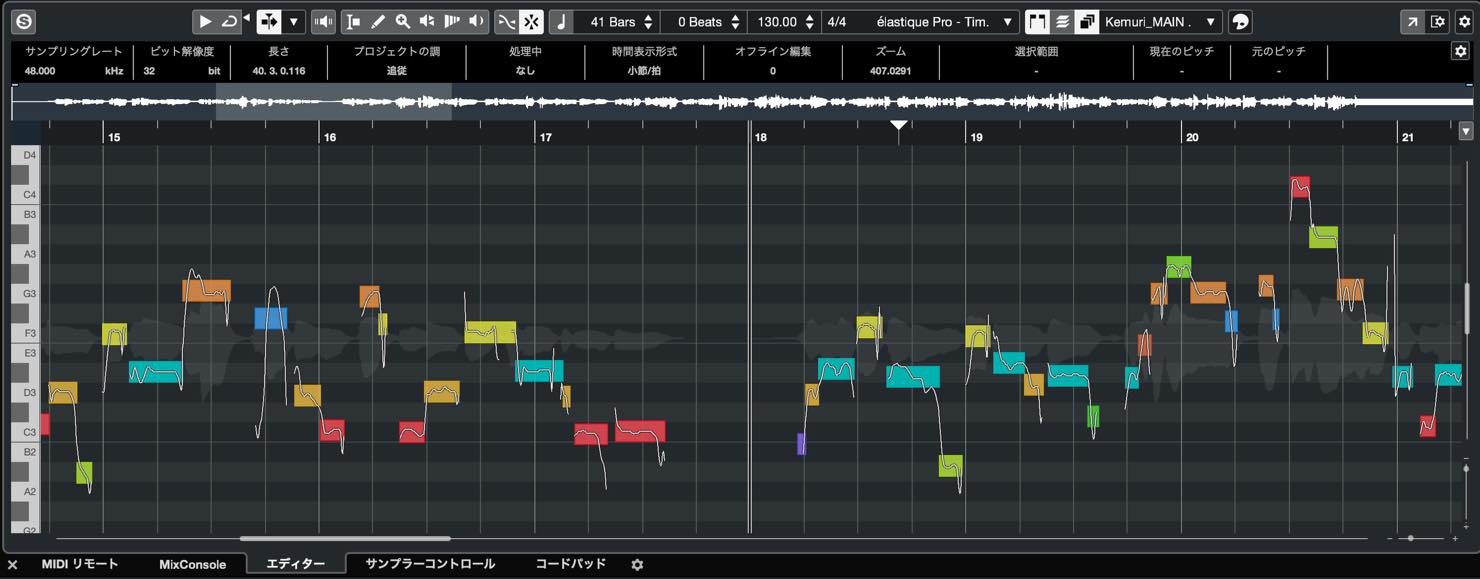The height and width of the screenshot is (579, 1480).
Task: Select the Range Selection tool
Action: (x=353, y=21)
